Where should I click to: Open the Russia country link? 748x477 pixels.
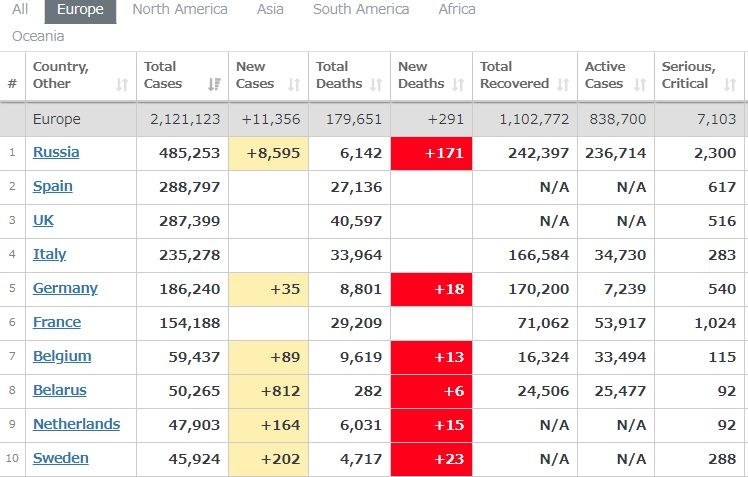[x=56, y=153]
